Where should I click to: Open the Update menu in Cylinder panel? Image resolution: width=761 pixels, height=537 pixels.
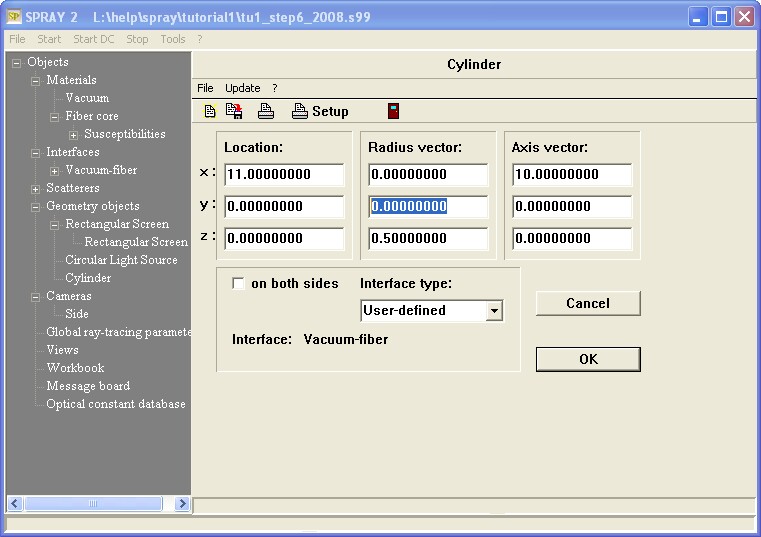click(x=242, y=88)
